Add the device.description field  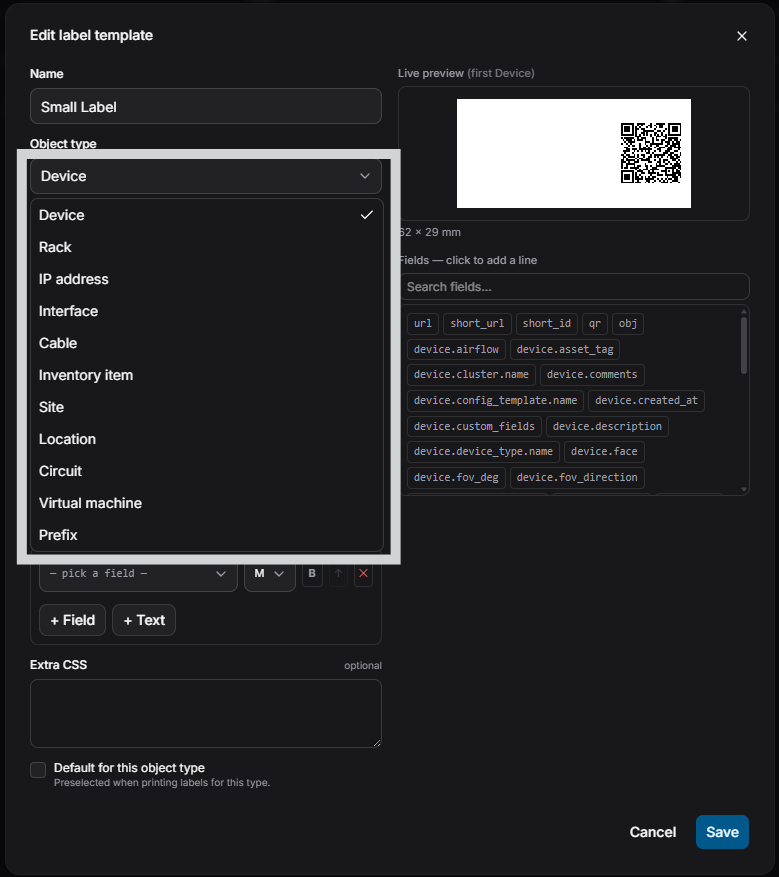pos(607,427)
